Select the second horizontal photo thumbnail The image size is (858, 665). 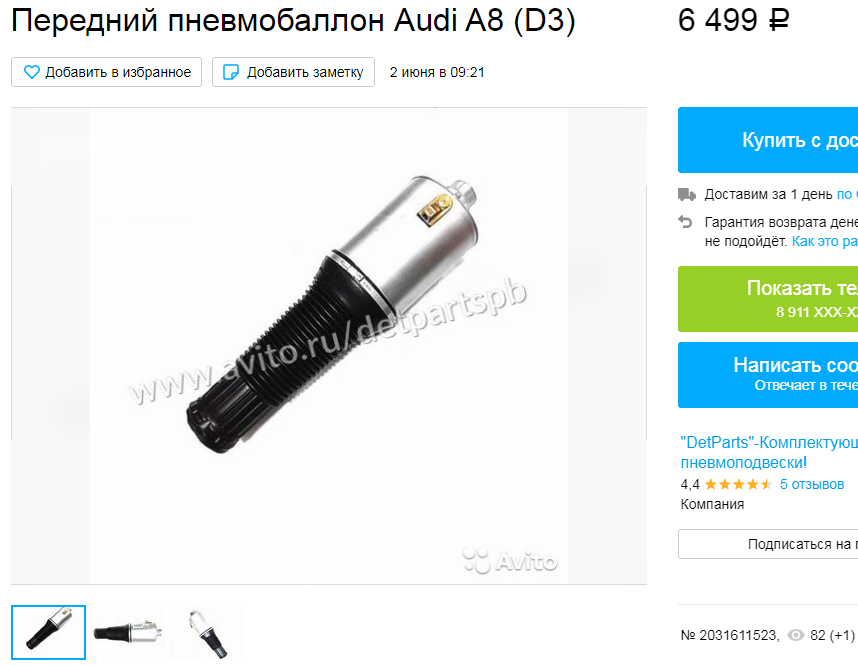(x=127, y=632)
